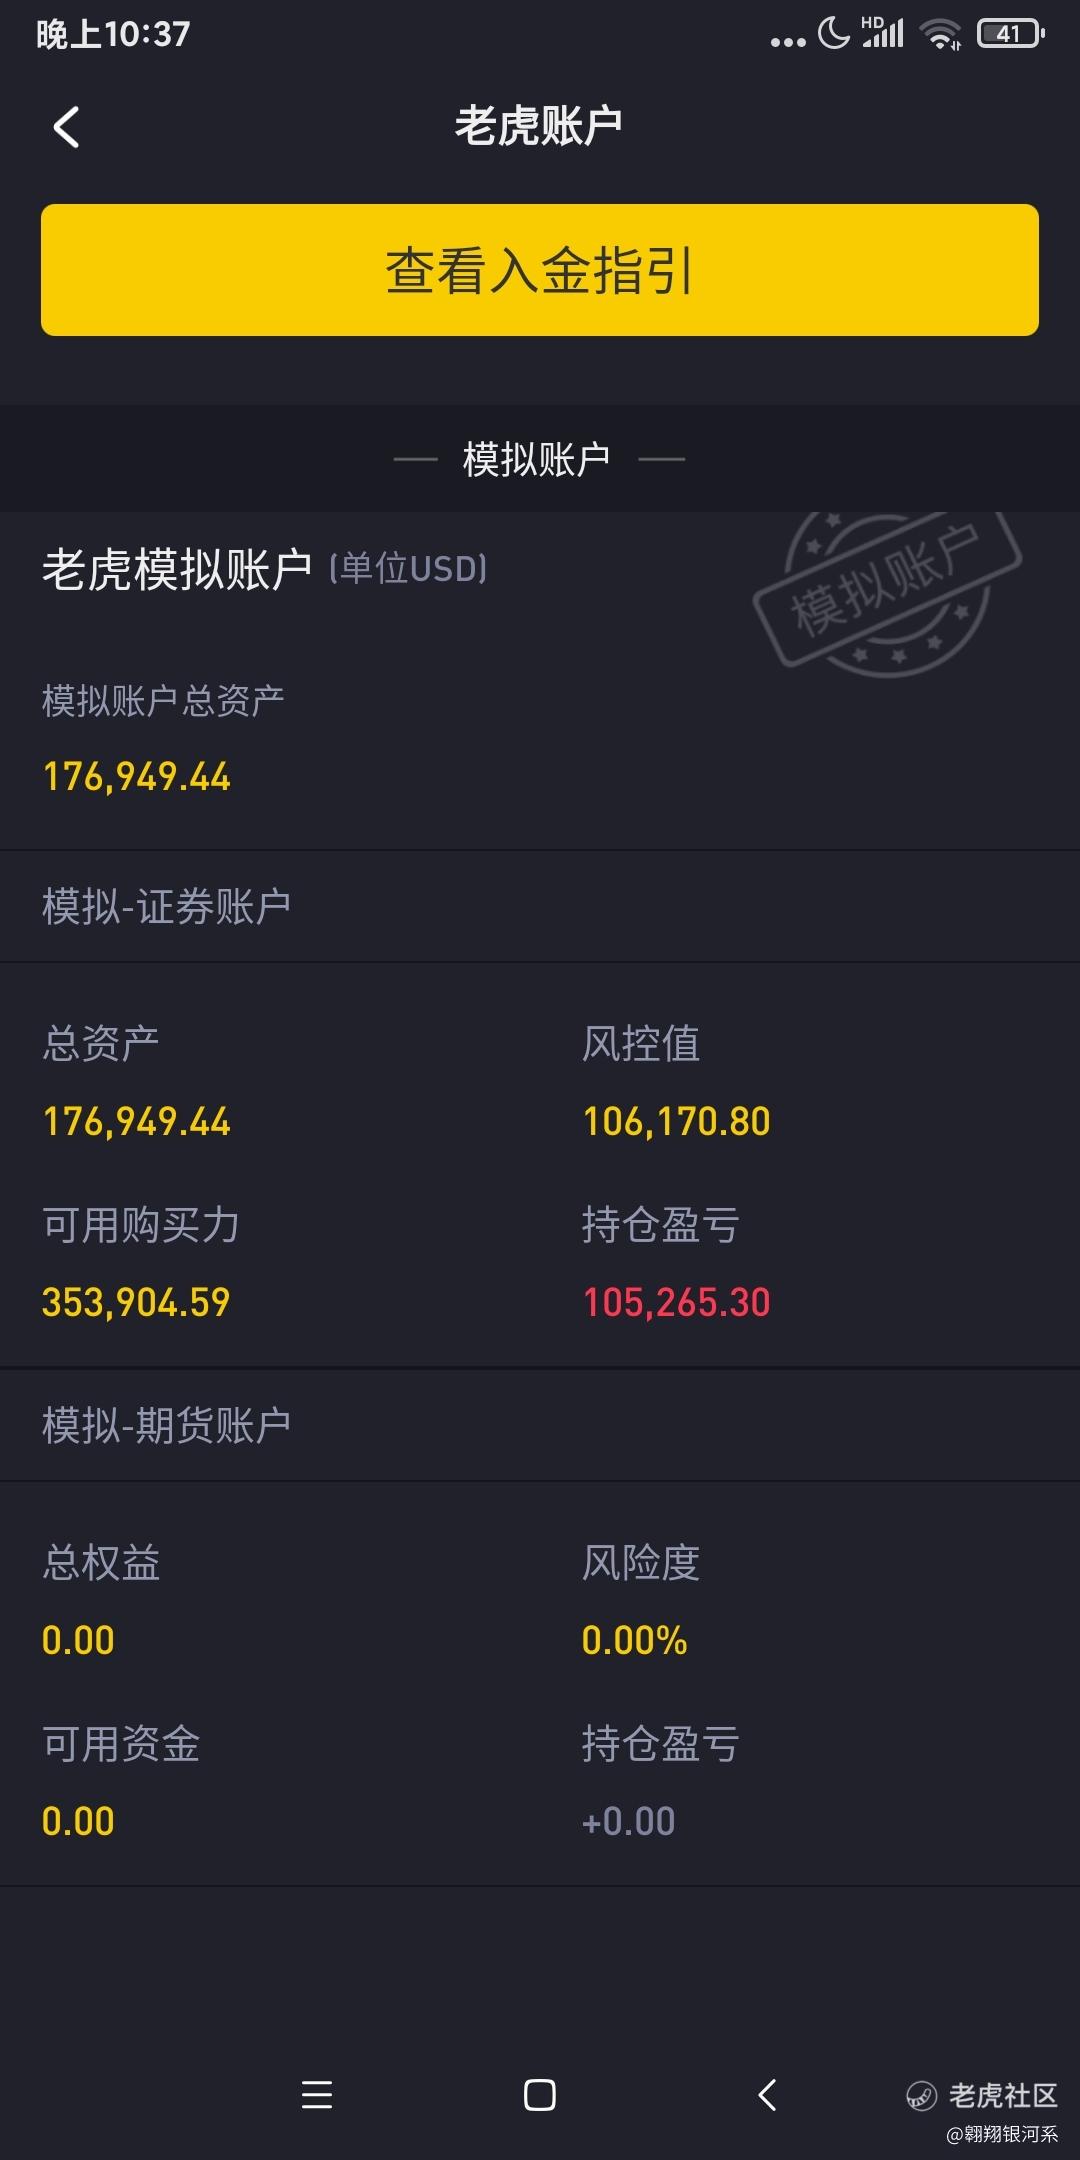Tap the moon do-not-disturb status icon
This screenshot has height=2160, width=1080.
833,33
